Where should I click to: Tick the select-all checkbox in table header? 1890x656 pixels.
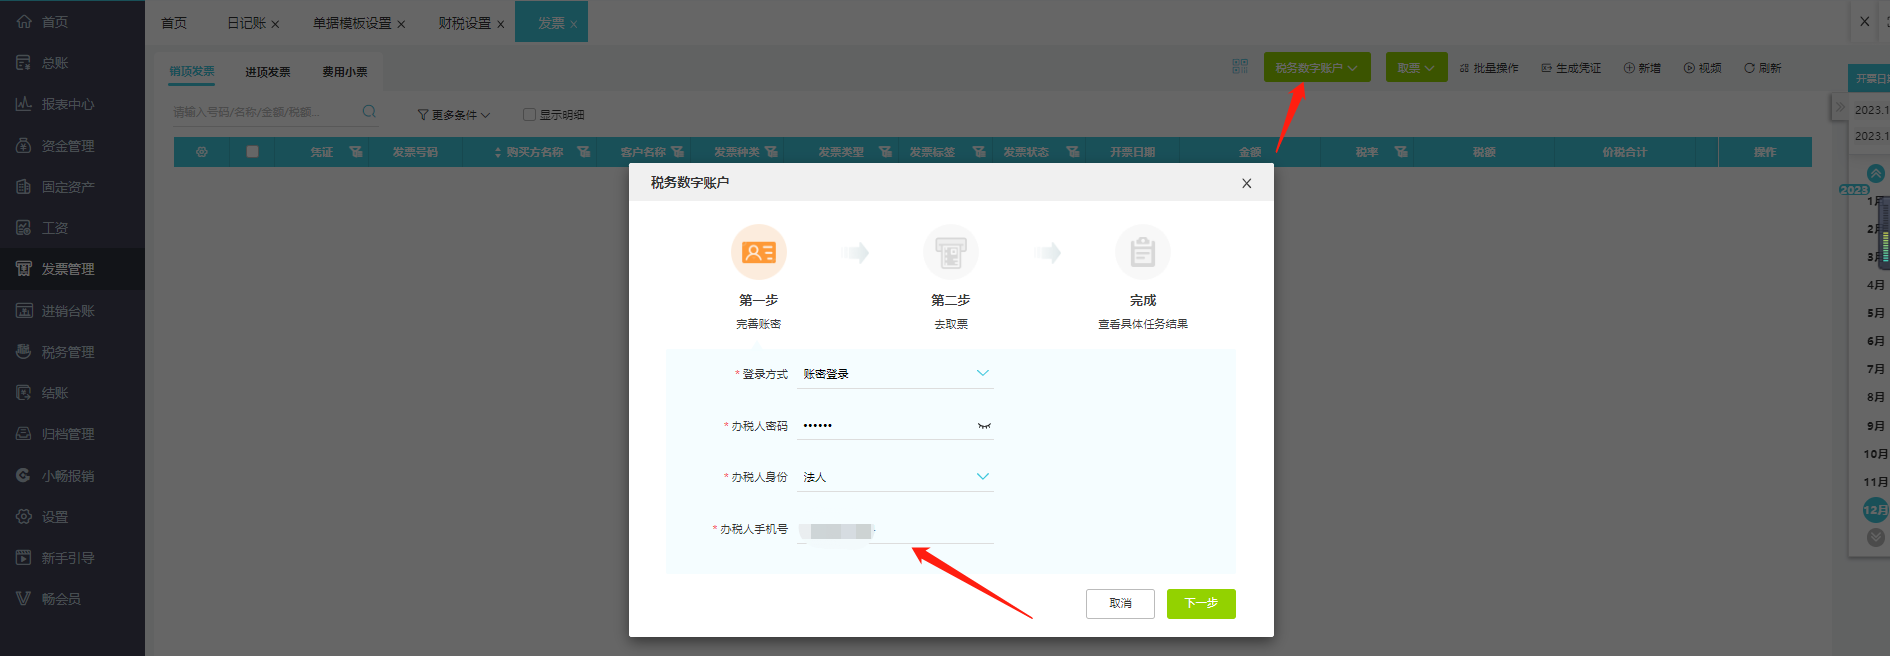tap(252, 152)
